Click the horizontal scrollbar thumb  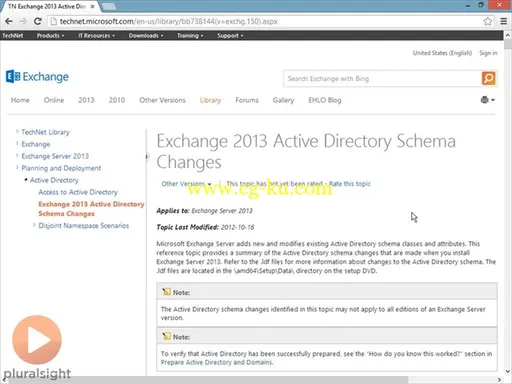pos(208,380)
